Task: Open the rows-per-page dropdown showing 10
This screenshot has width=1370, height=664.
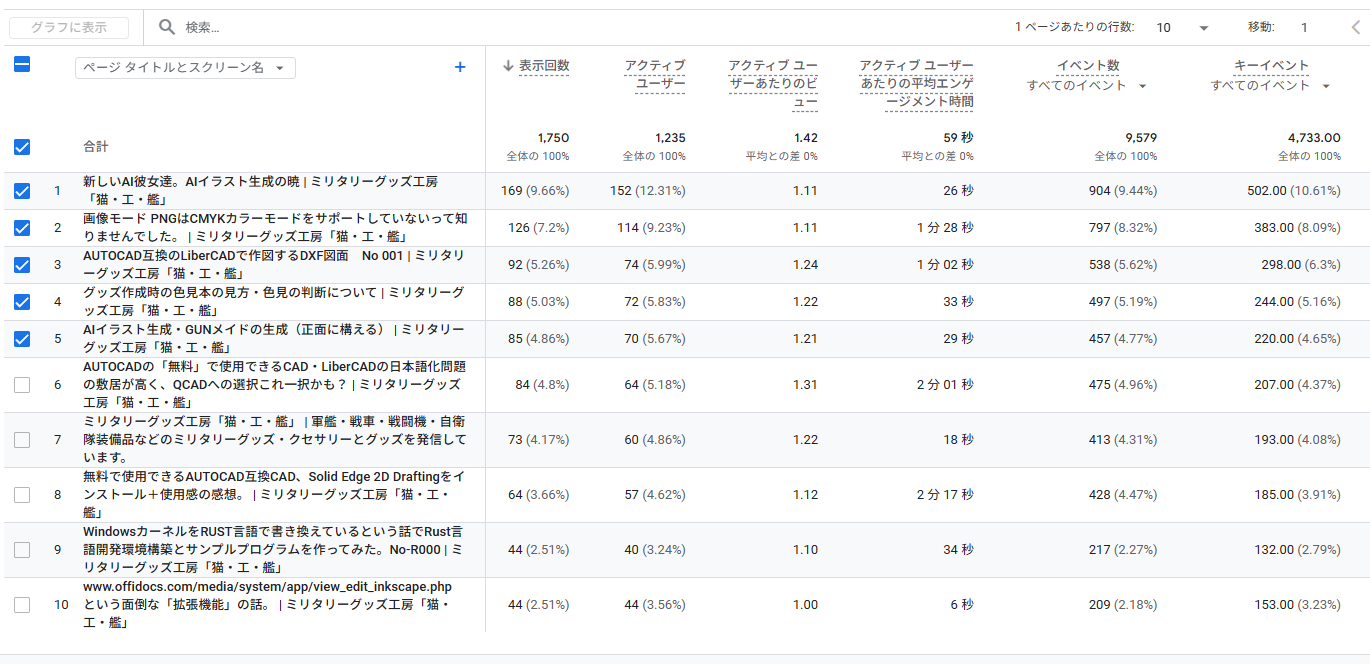Action: click(x=1183, y=28)
